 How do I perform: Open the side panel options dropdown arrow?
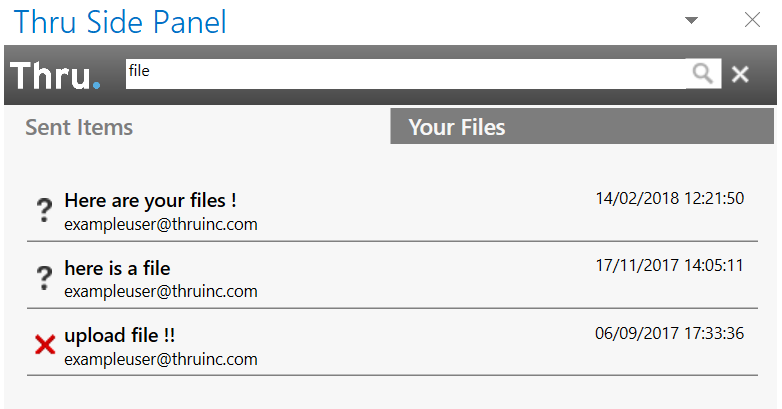coord(691,20)
